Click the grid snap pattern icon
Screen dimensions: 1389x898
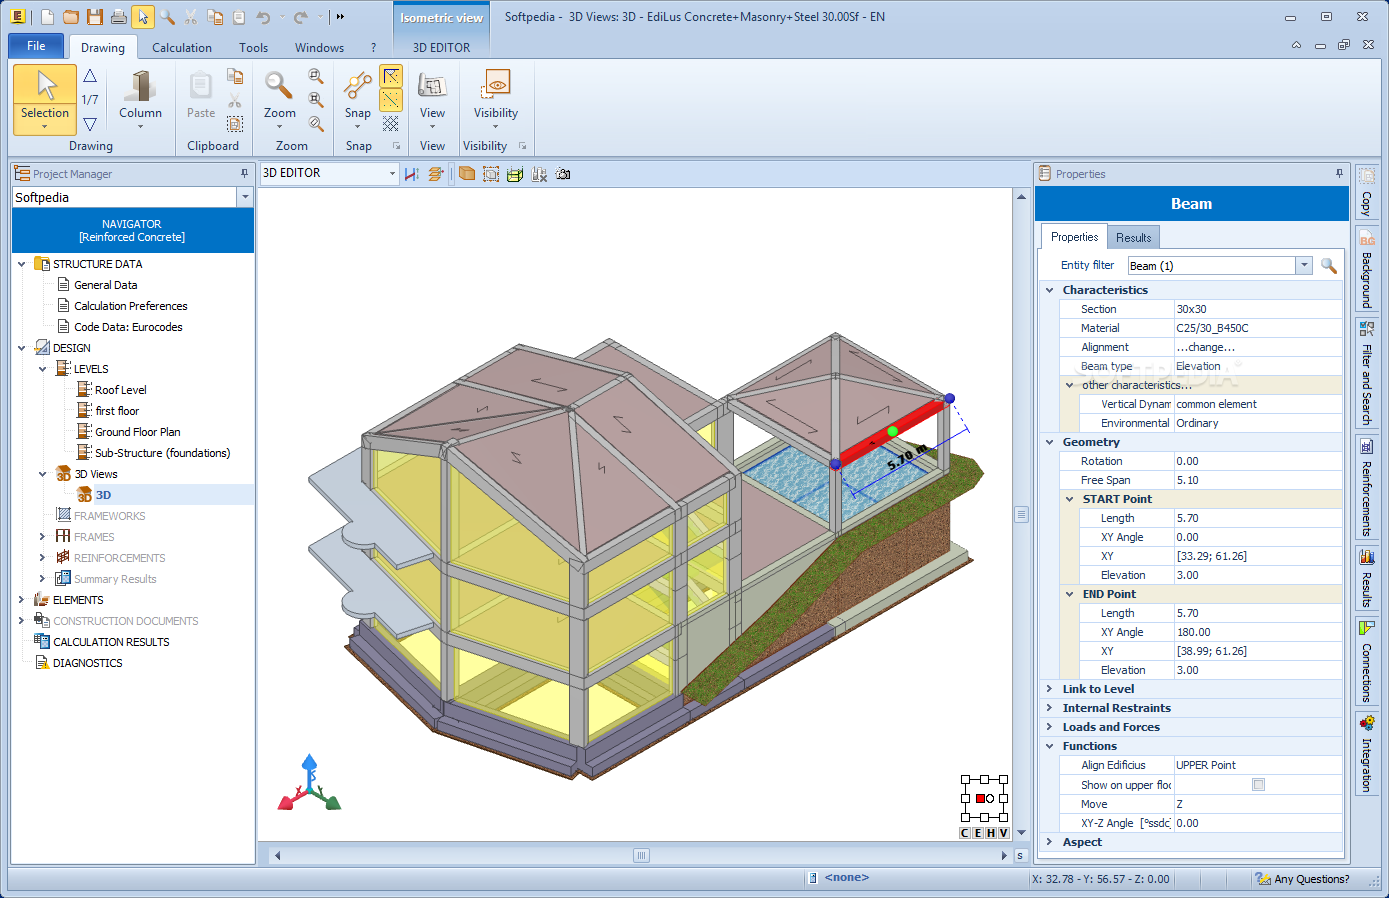(x=391, y=123)
